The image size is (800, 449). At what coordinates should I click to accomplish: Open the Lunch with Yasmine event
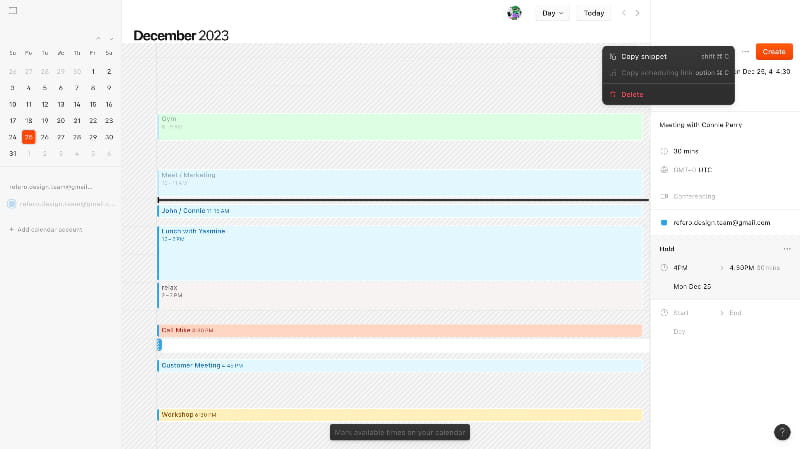(x=399, y=253)
